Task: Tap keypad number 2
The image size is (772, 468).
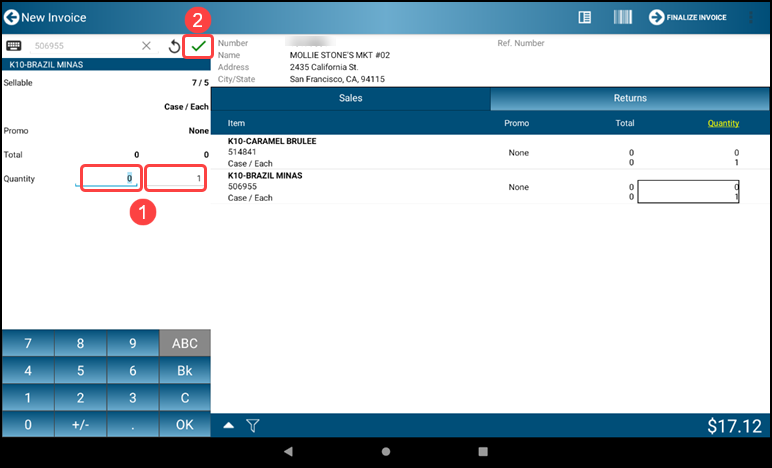Action: click(x=80, y=397)
